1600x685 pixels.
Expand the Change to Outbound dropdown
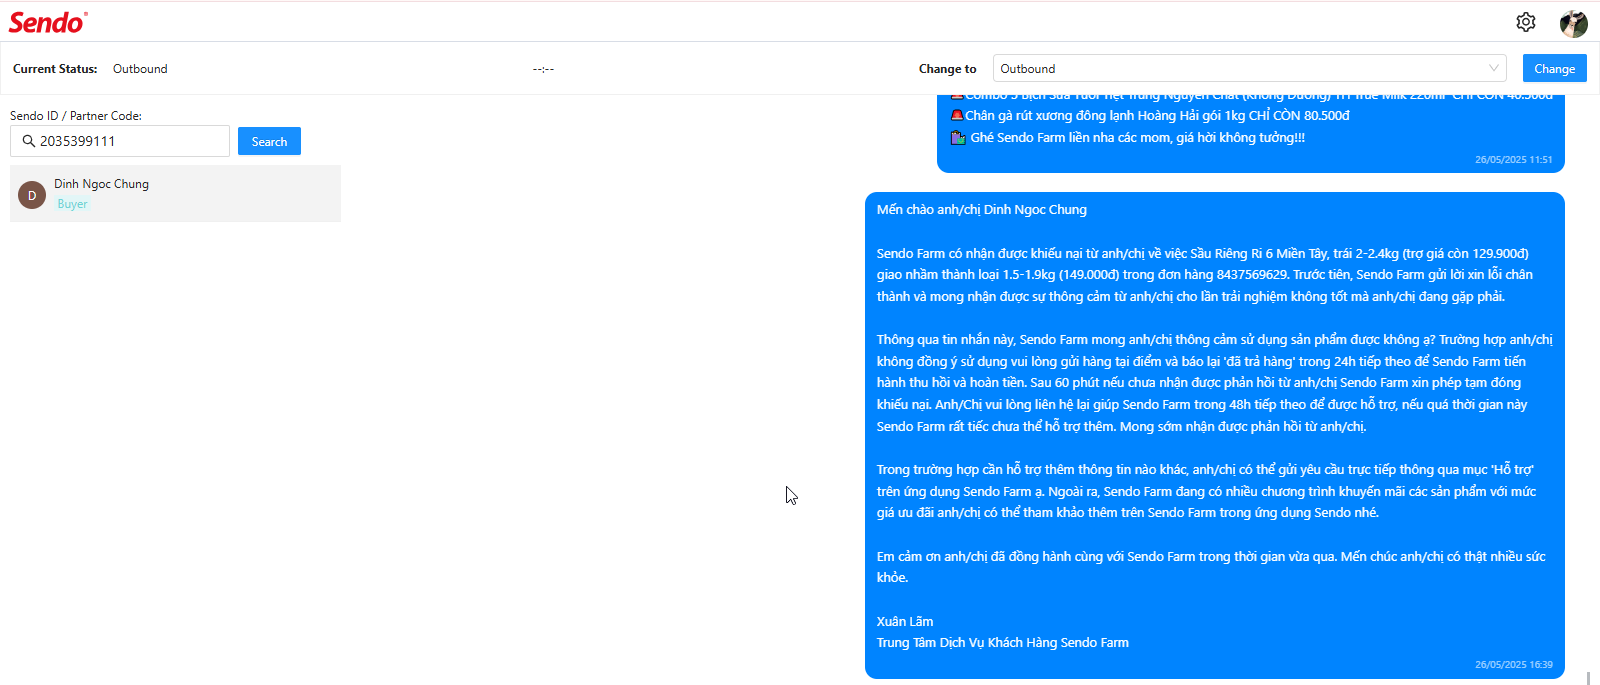[1249, 68]
